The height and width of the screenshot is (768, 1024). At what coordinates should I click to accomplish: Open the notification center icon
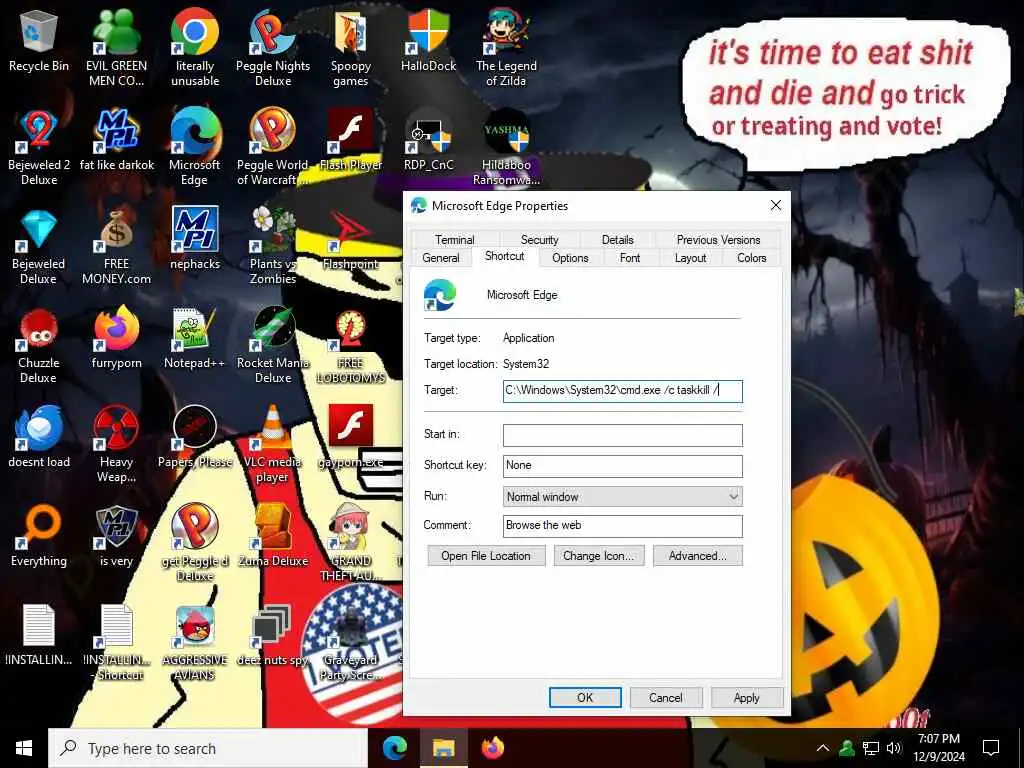point(991,748)
